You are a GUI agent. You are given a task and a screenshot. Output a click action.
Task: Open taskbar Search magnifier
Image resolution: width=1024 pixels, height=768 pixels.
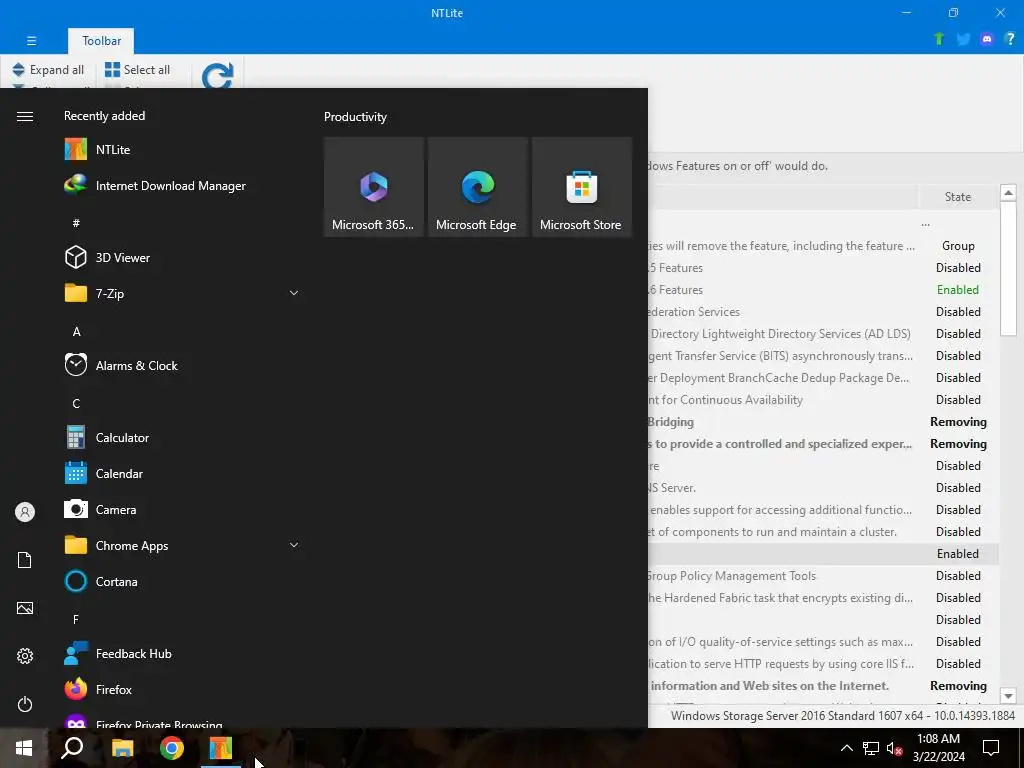(x=72, y=748)
